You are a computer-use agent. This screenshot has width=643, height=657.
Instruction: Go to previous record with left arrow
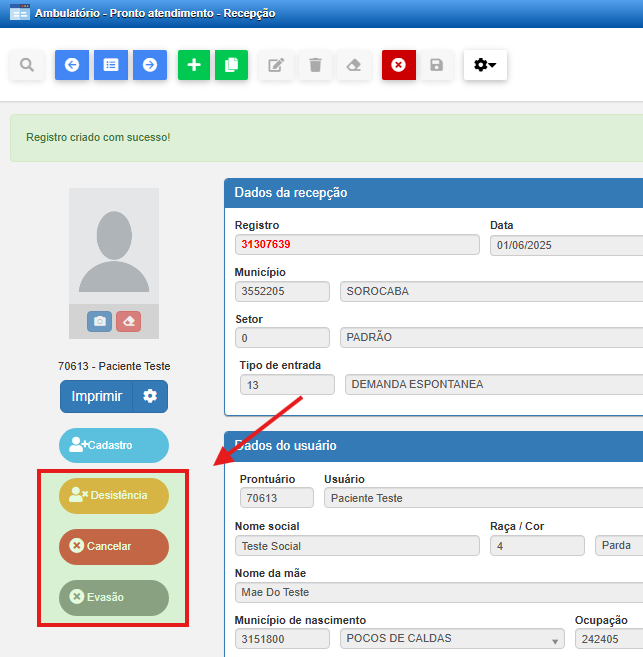click(x=72, y=65)
